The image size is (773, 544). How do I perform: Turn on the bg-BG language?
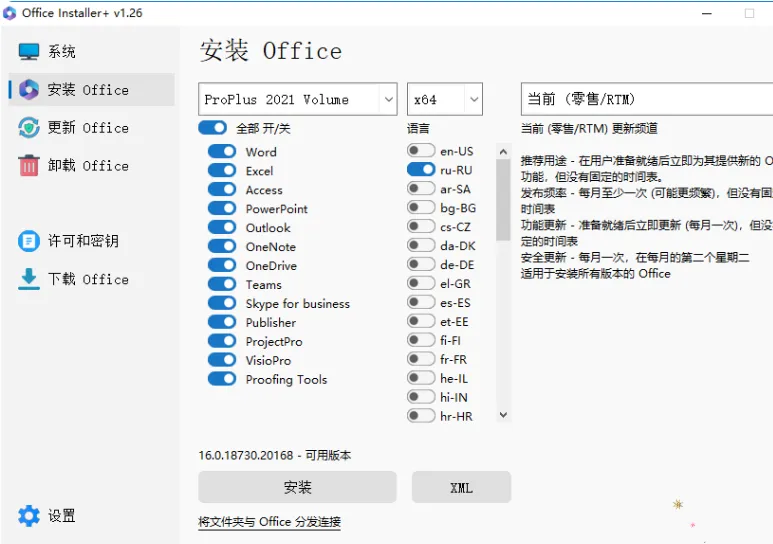click(x=421, y=207)
